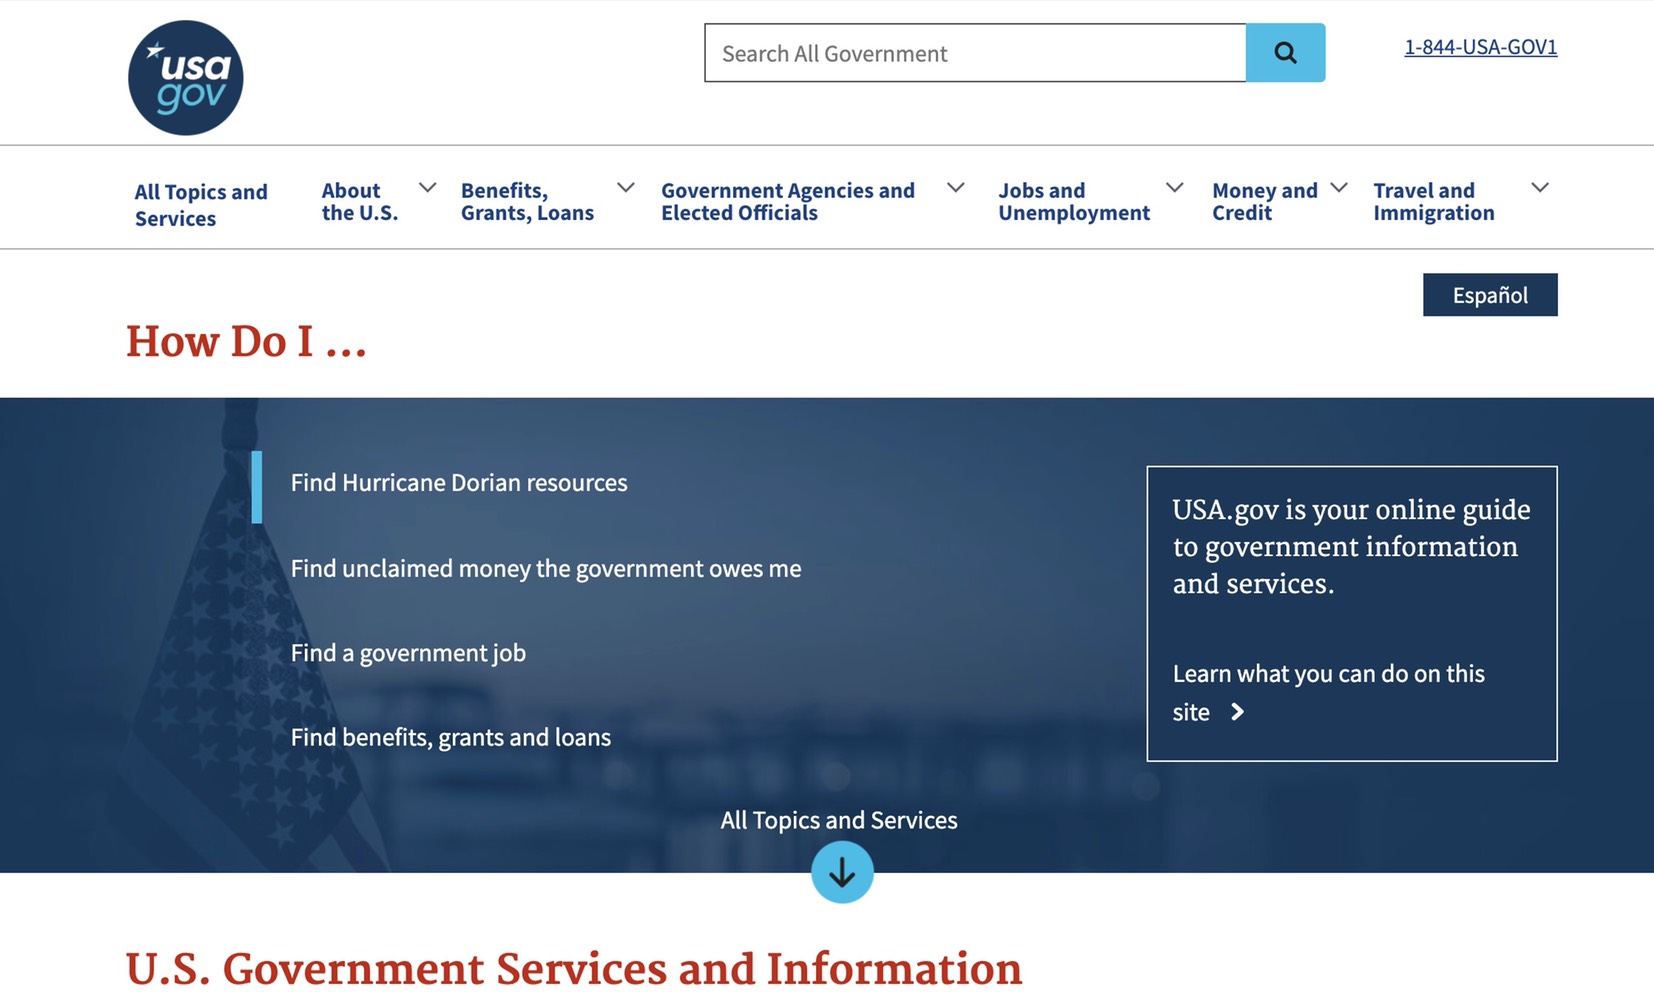Click All Topics and Services text above arrow
Image resolution: width=1654 pixels, height=992 pixels.
tap(839, 820)
